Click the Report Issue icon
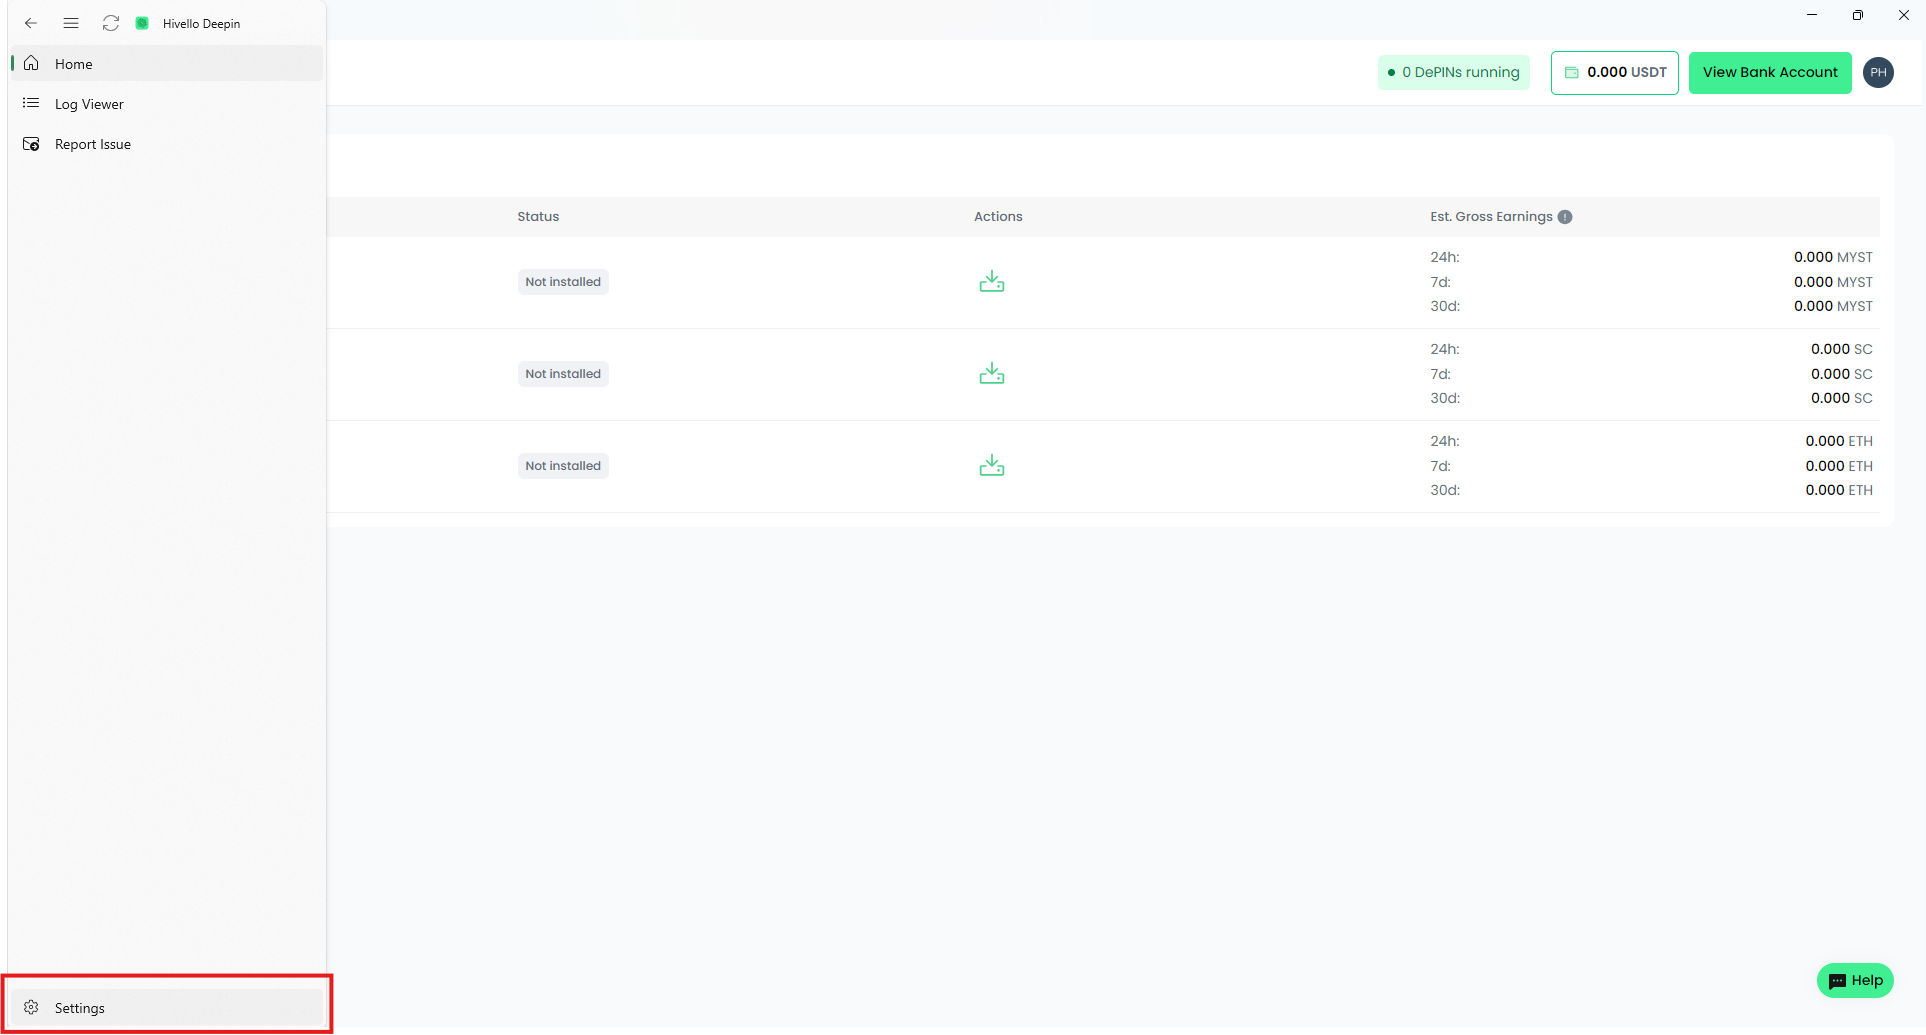1926x1035 pixels. point(31,144)
